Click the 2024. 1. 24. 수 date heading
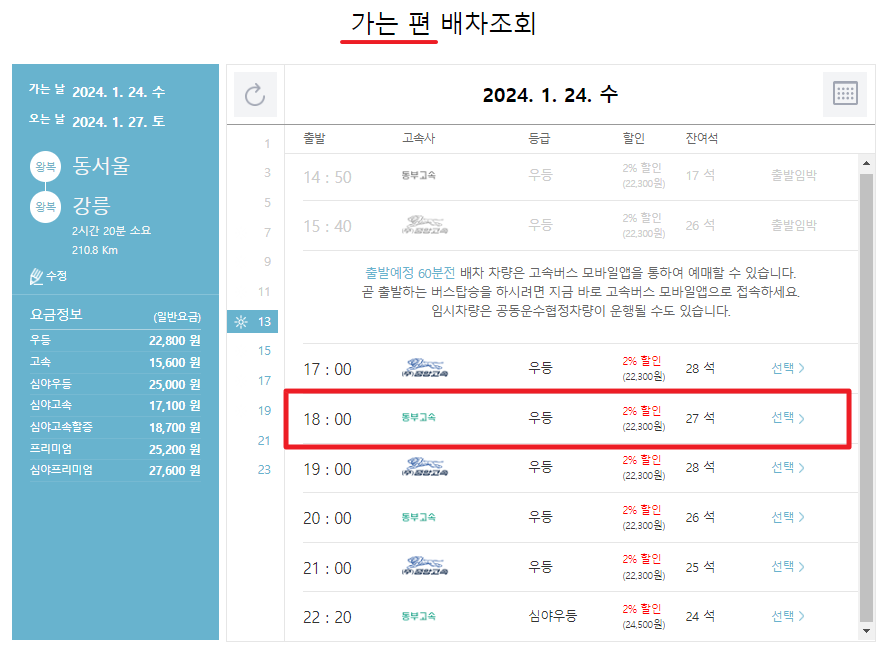 click(x=550, y=95)
